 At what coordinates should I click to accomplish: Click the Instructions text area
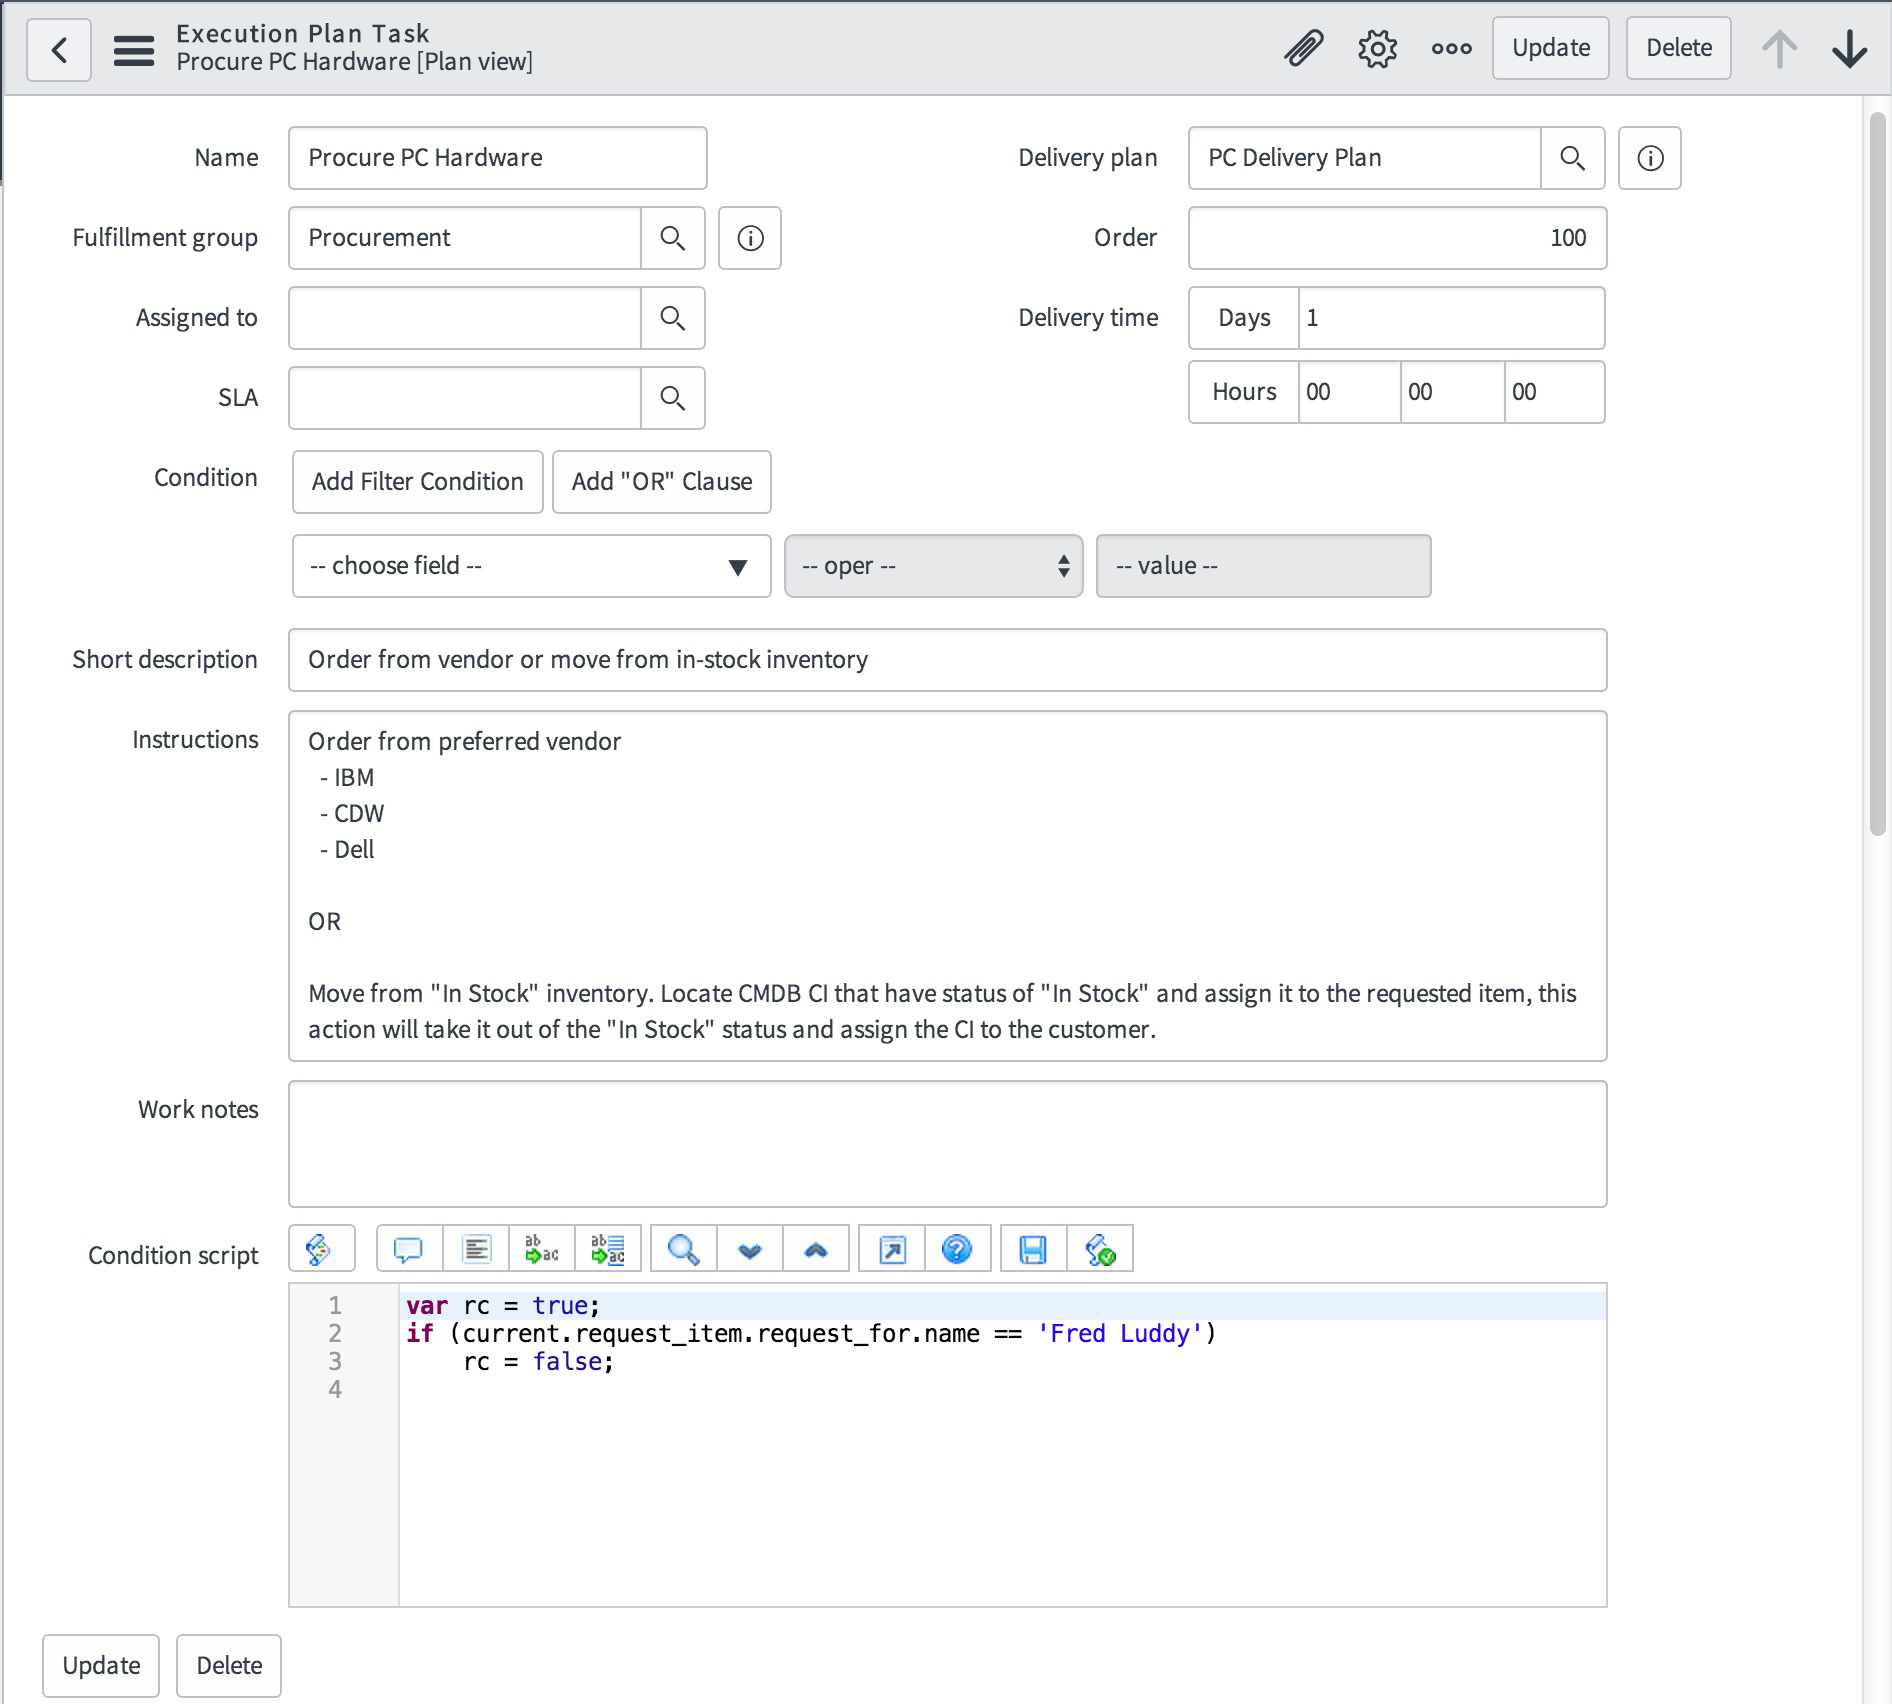[x=947, y=886]
